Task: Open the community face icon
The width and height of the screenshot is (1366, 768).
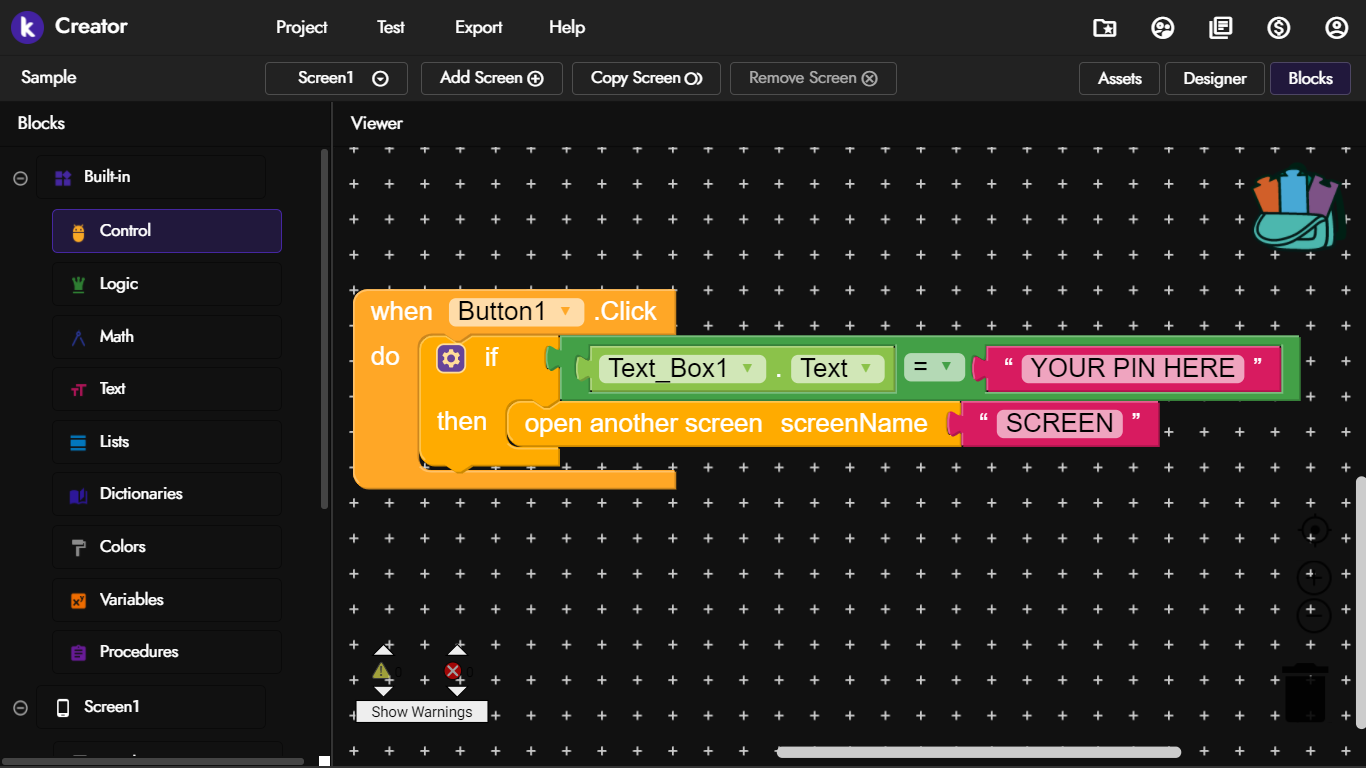Action: click(x=1162, y=28)
